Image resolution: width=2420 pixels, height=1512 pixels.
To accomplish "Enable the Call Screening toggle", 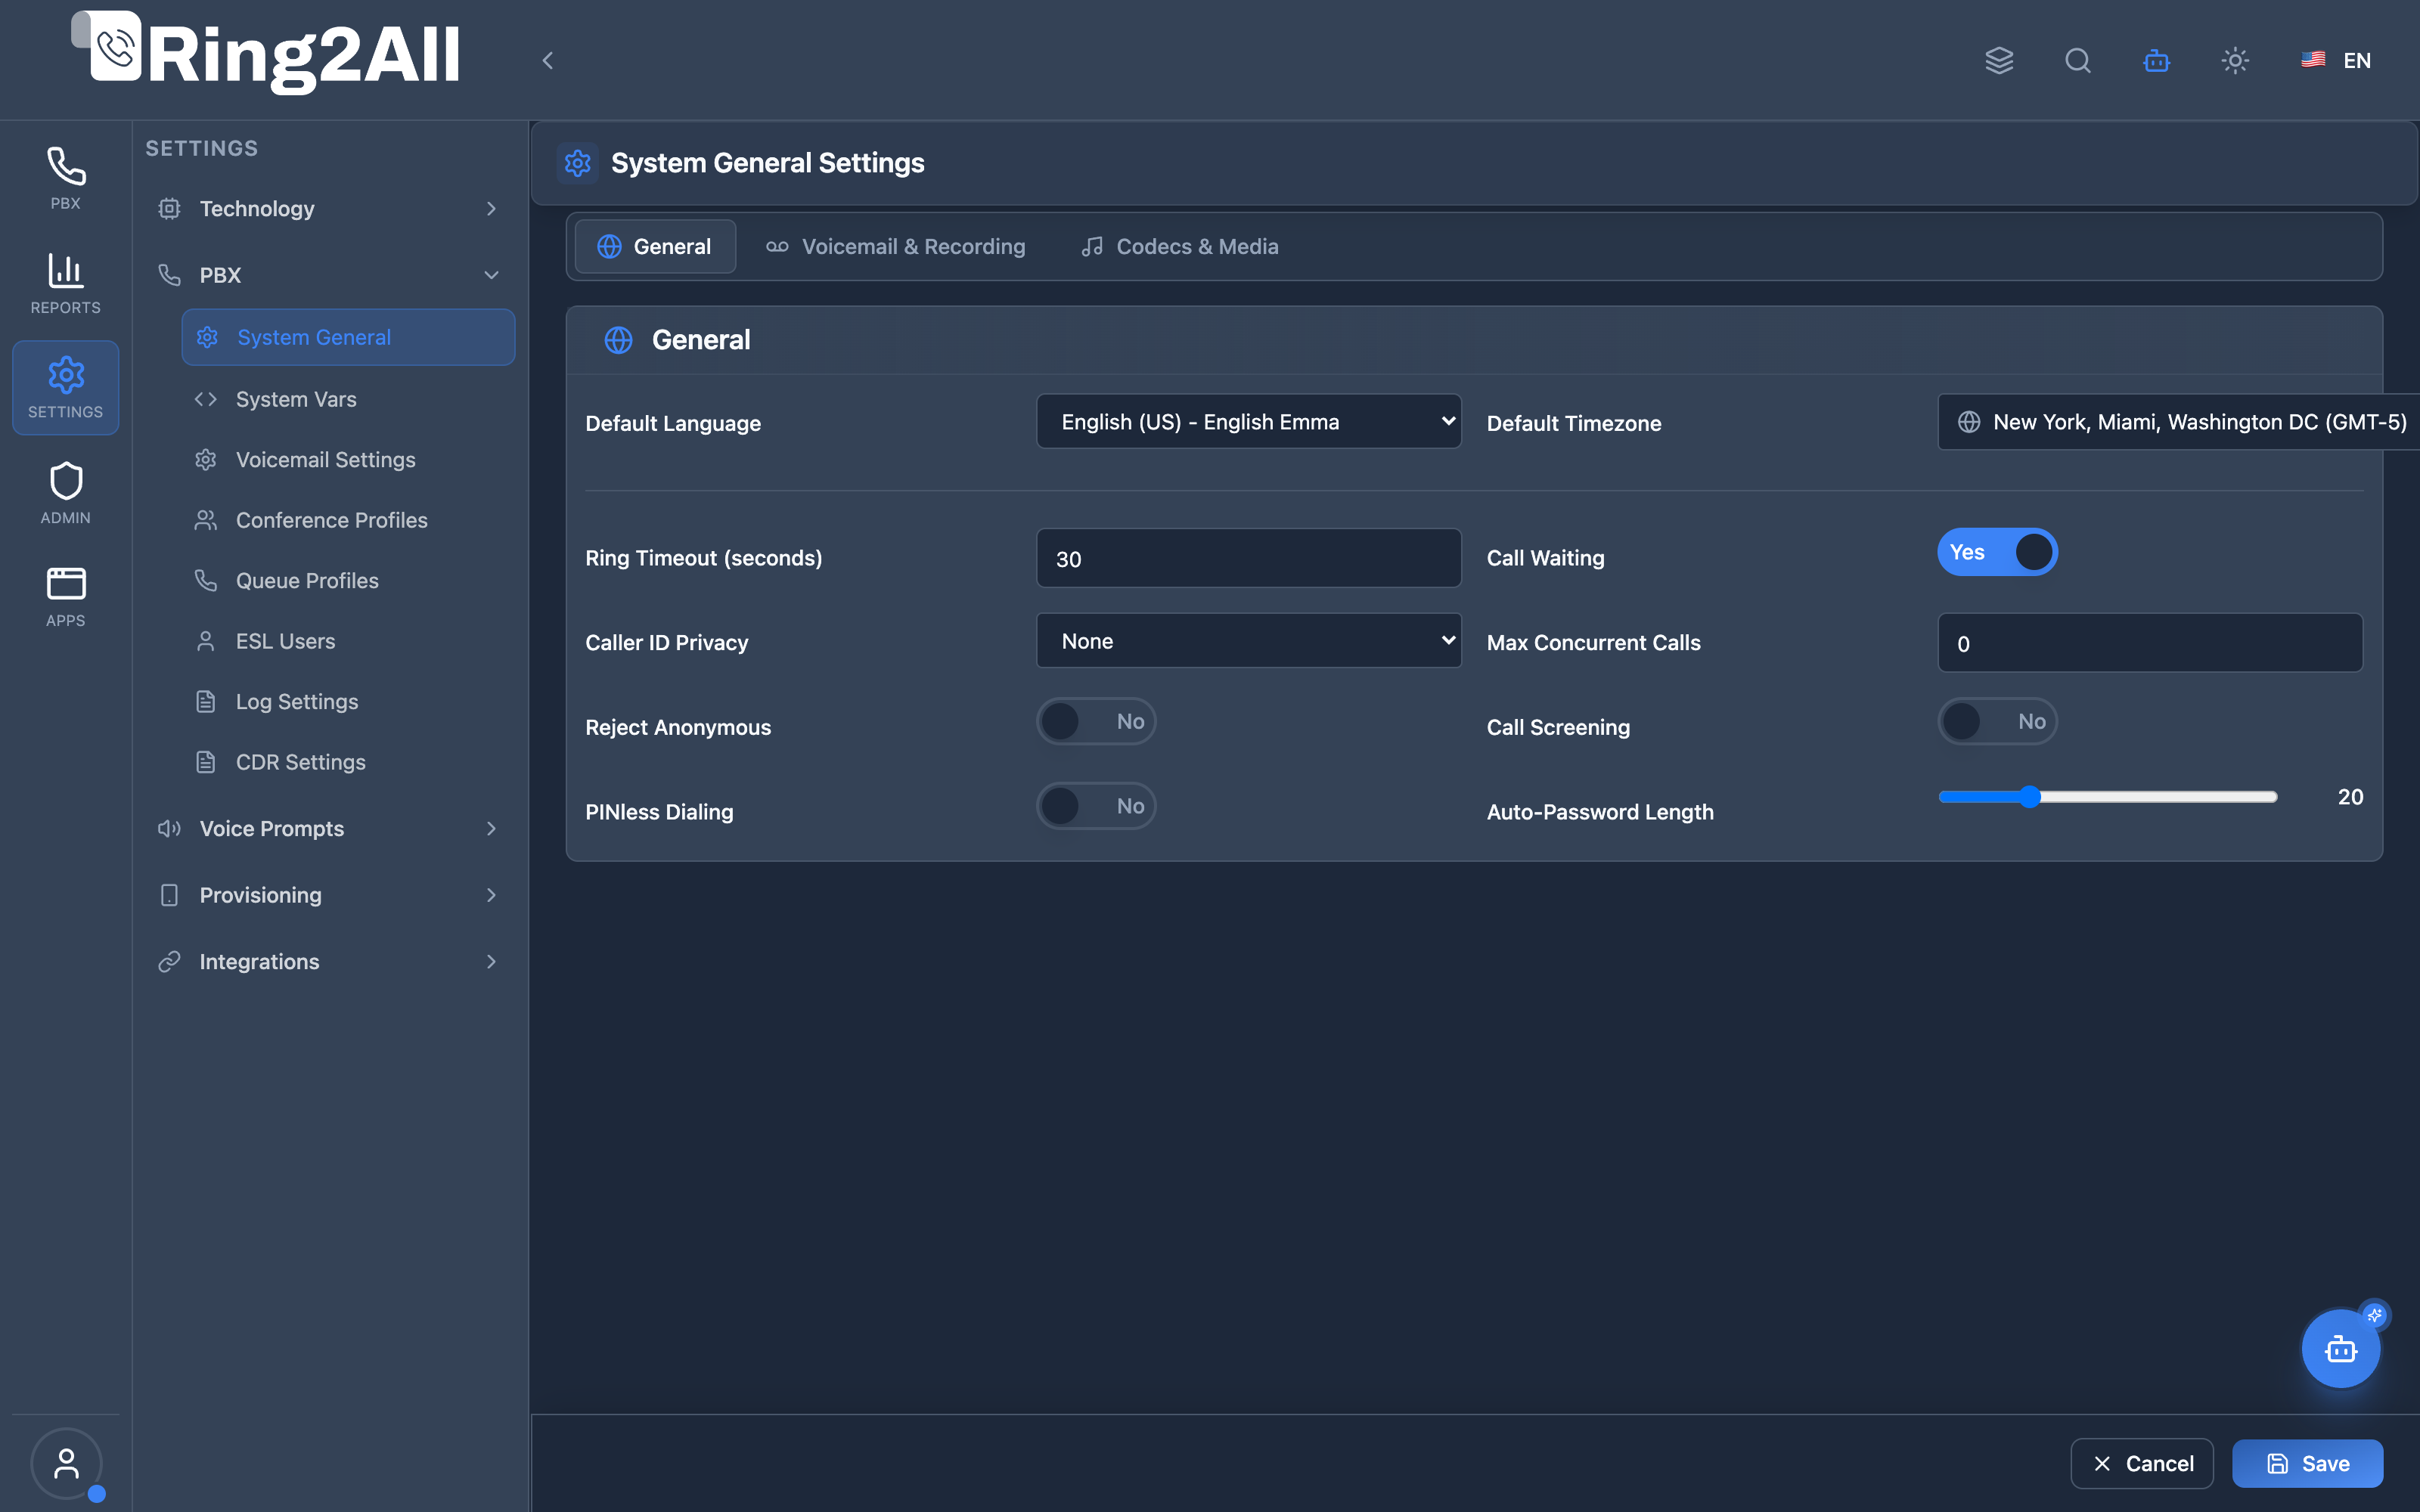I will tap(1997, 721).
